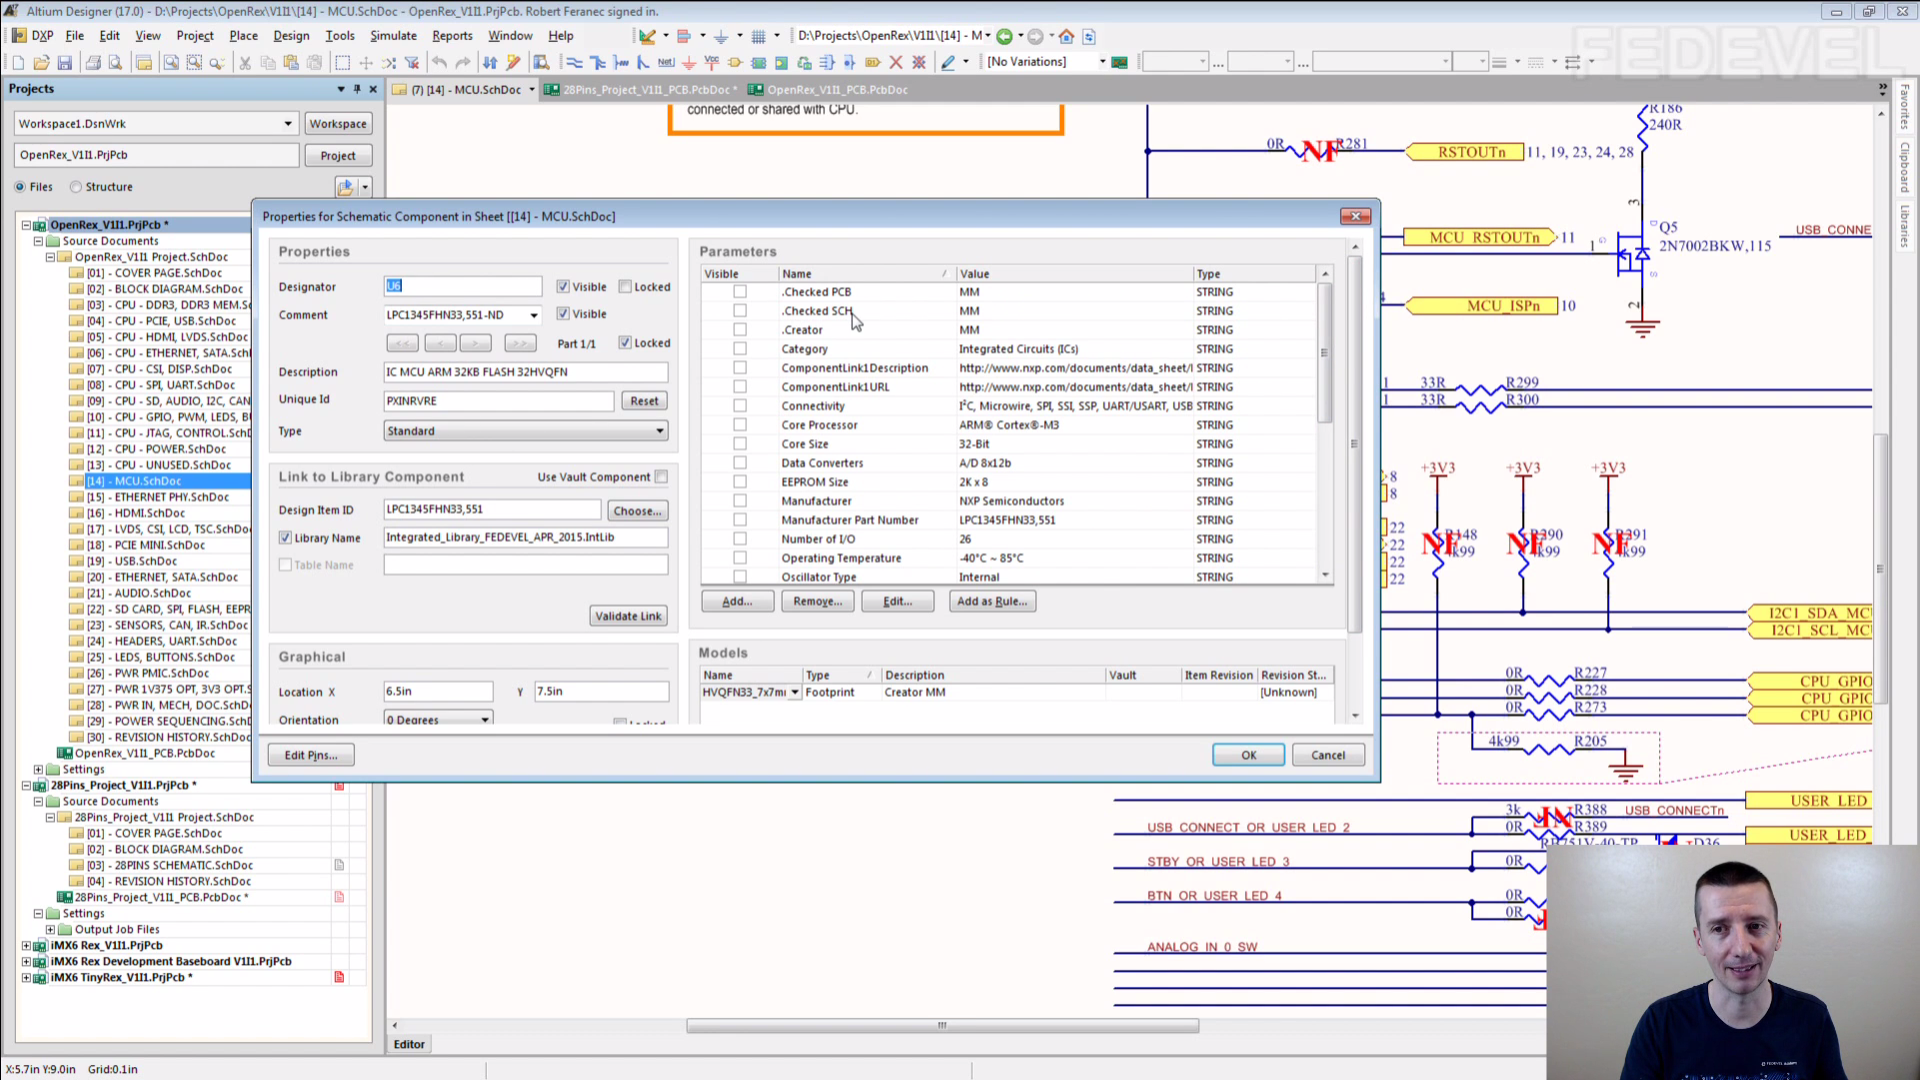Click the Design Item ID field
Screen dimensions: 1920x1080
point(492,510)
